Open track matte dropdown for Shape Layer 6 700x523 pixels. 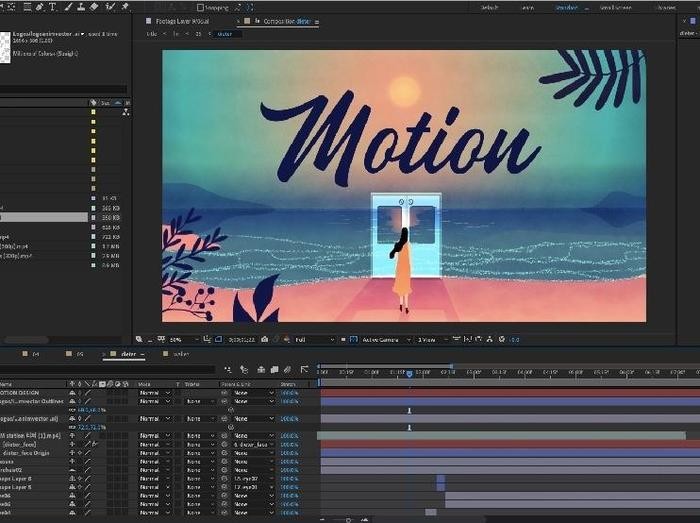[200, 479]
